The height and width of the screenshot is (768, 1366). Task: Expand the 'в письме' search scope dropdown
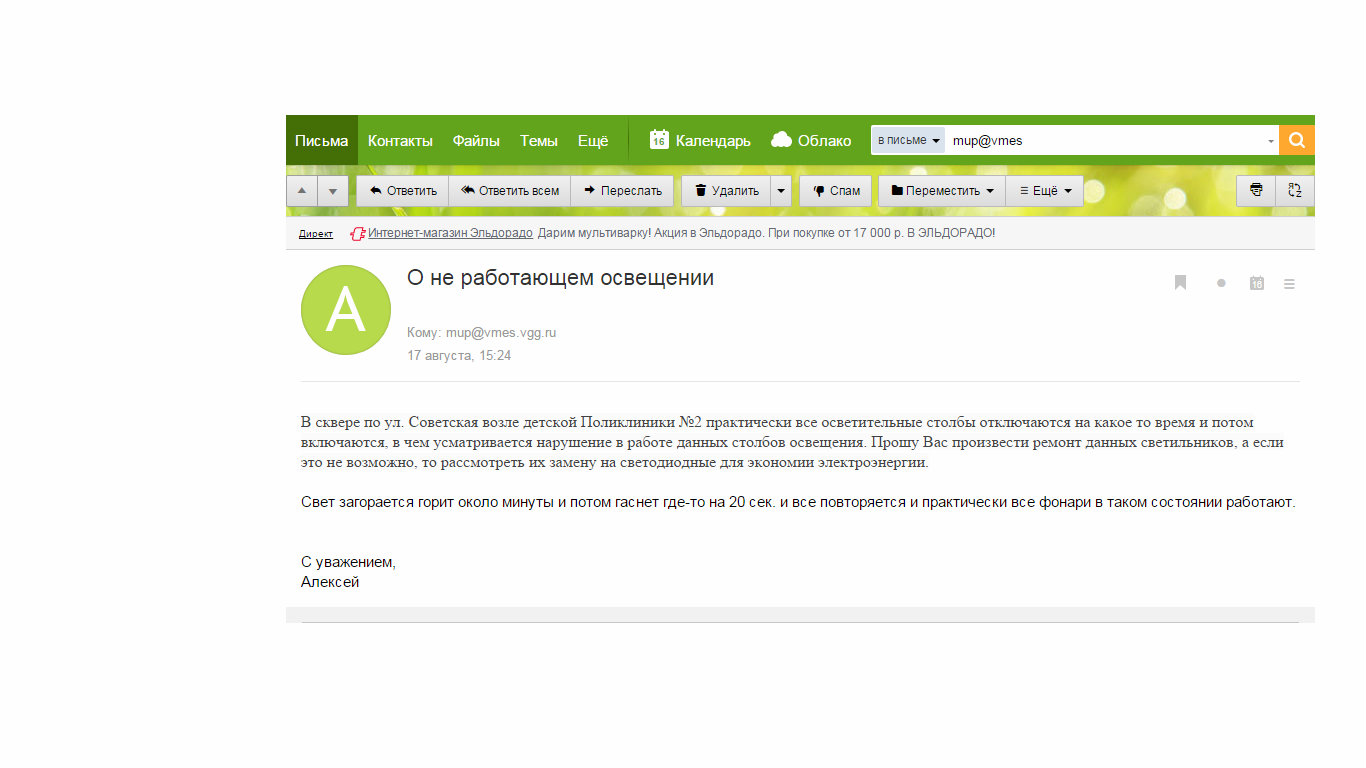pyautogui.click(x=908, y=141)
